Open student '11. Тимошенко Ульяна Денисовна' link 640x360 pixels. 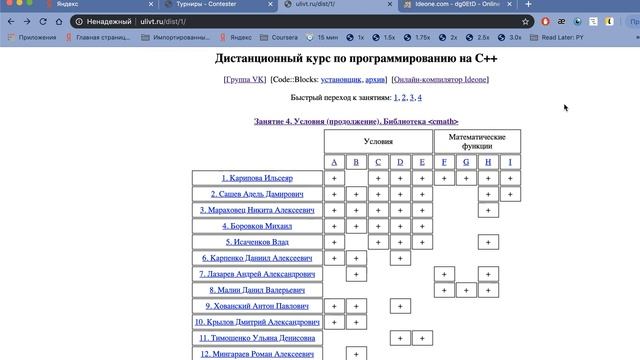click(257, 338)
